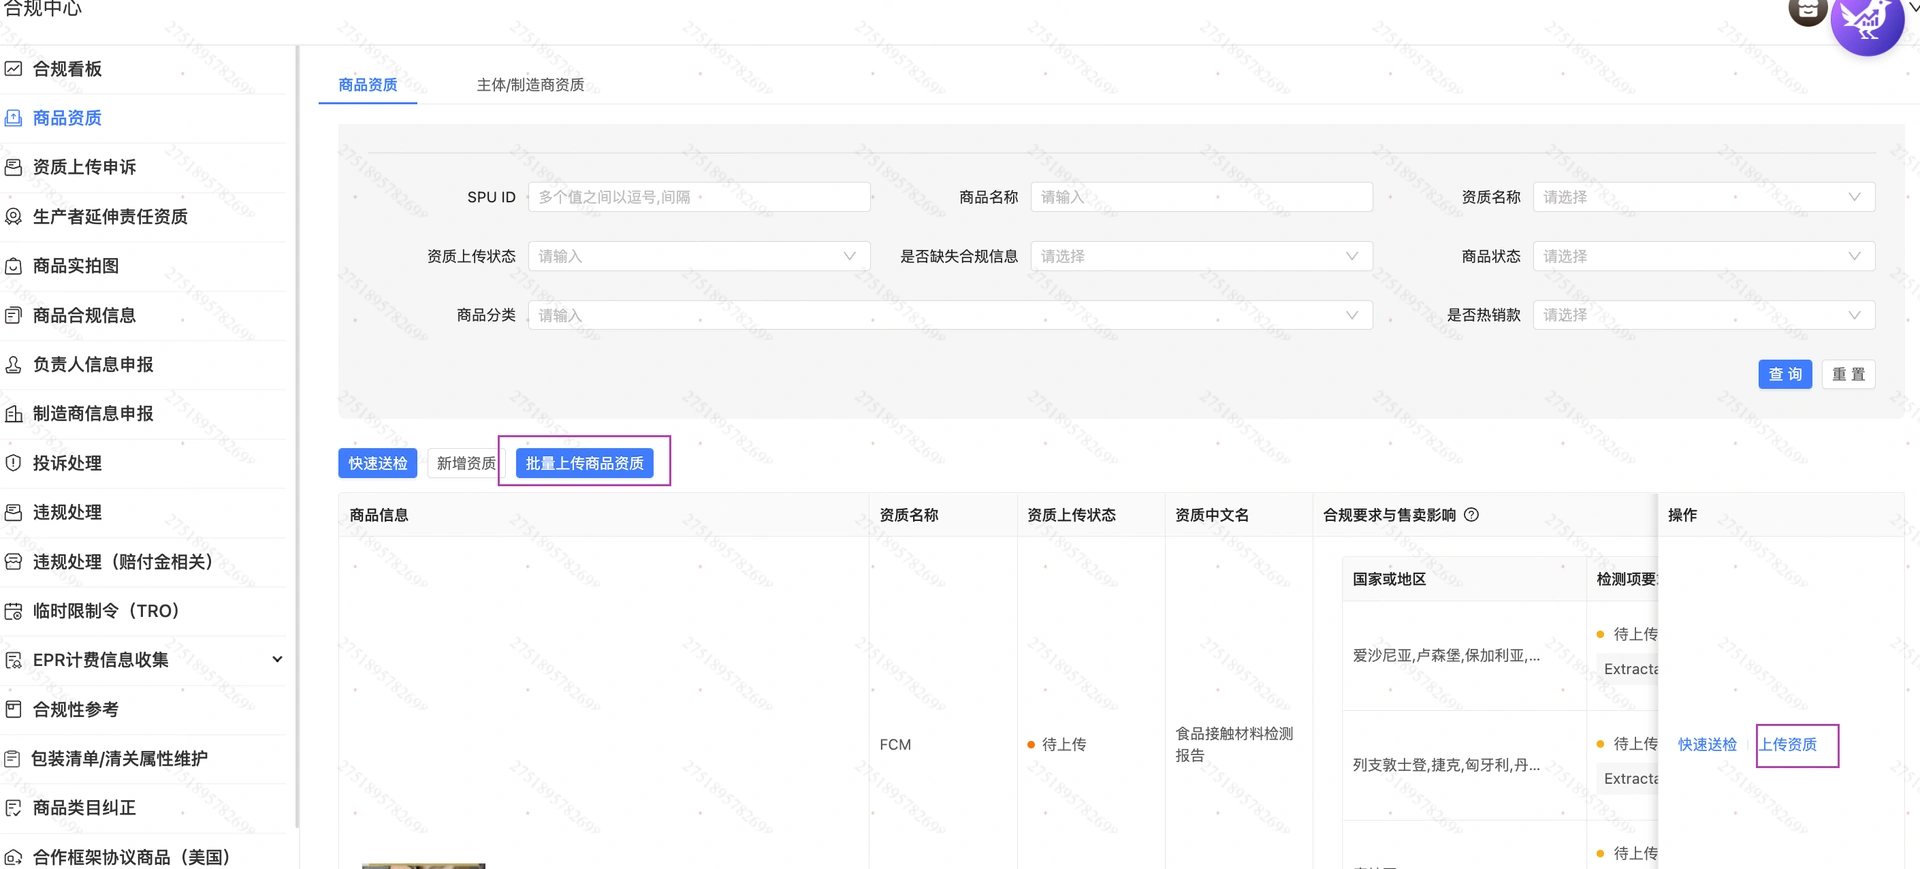Click the EPR计费信息收集 icon
The width and height of the screenshot is (1920, 869).
[14, 660]
